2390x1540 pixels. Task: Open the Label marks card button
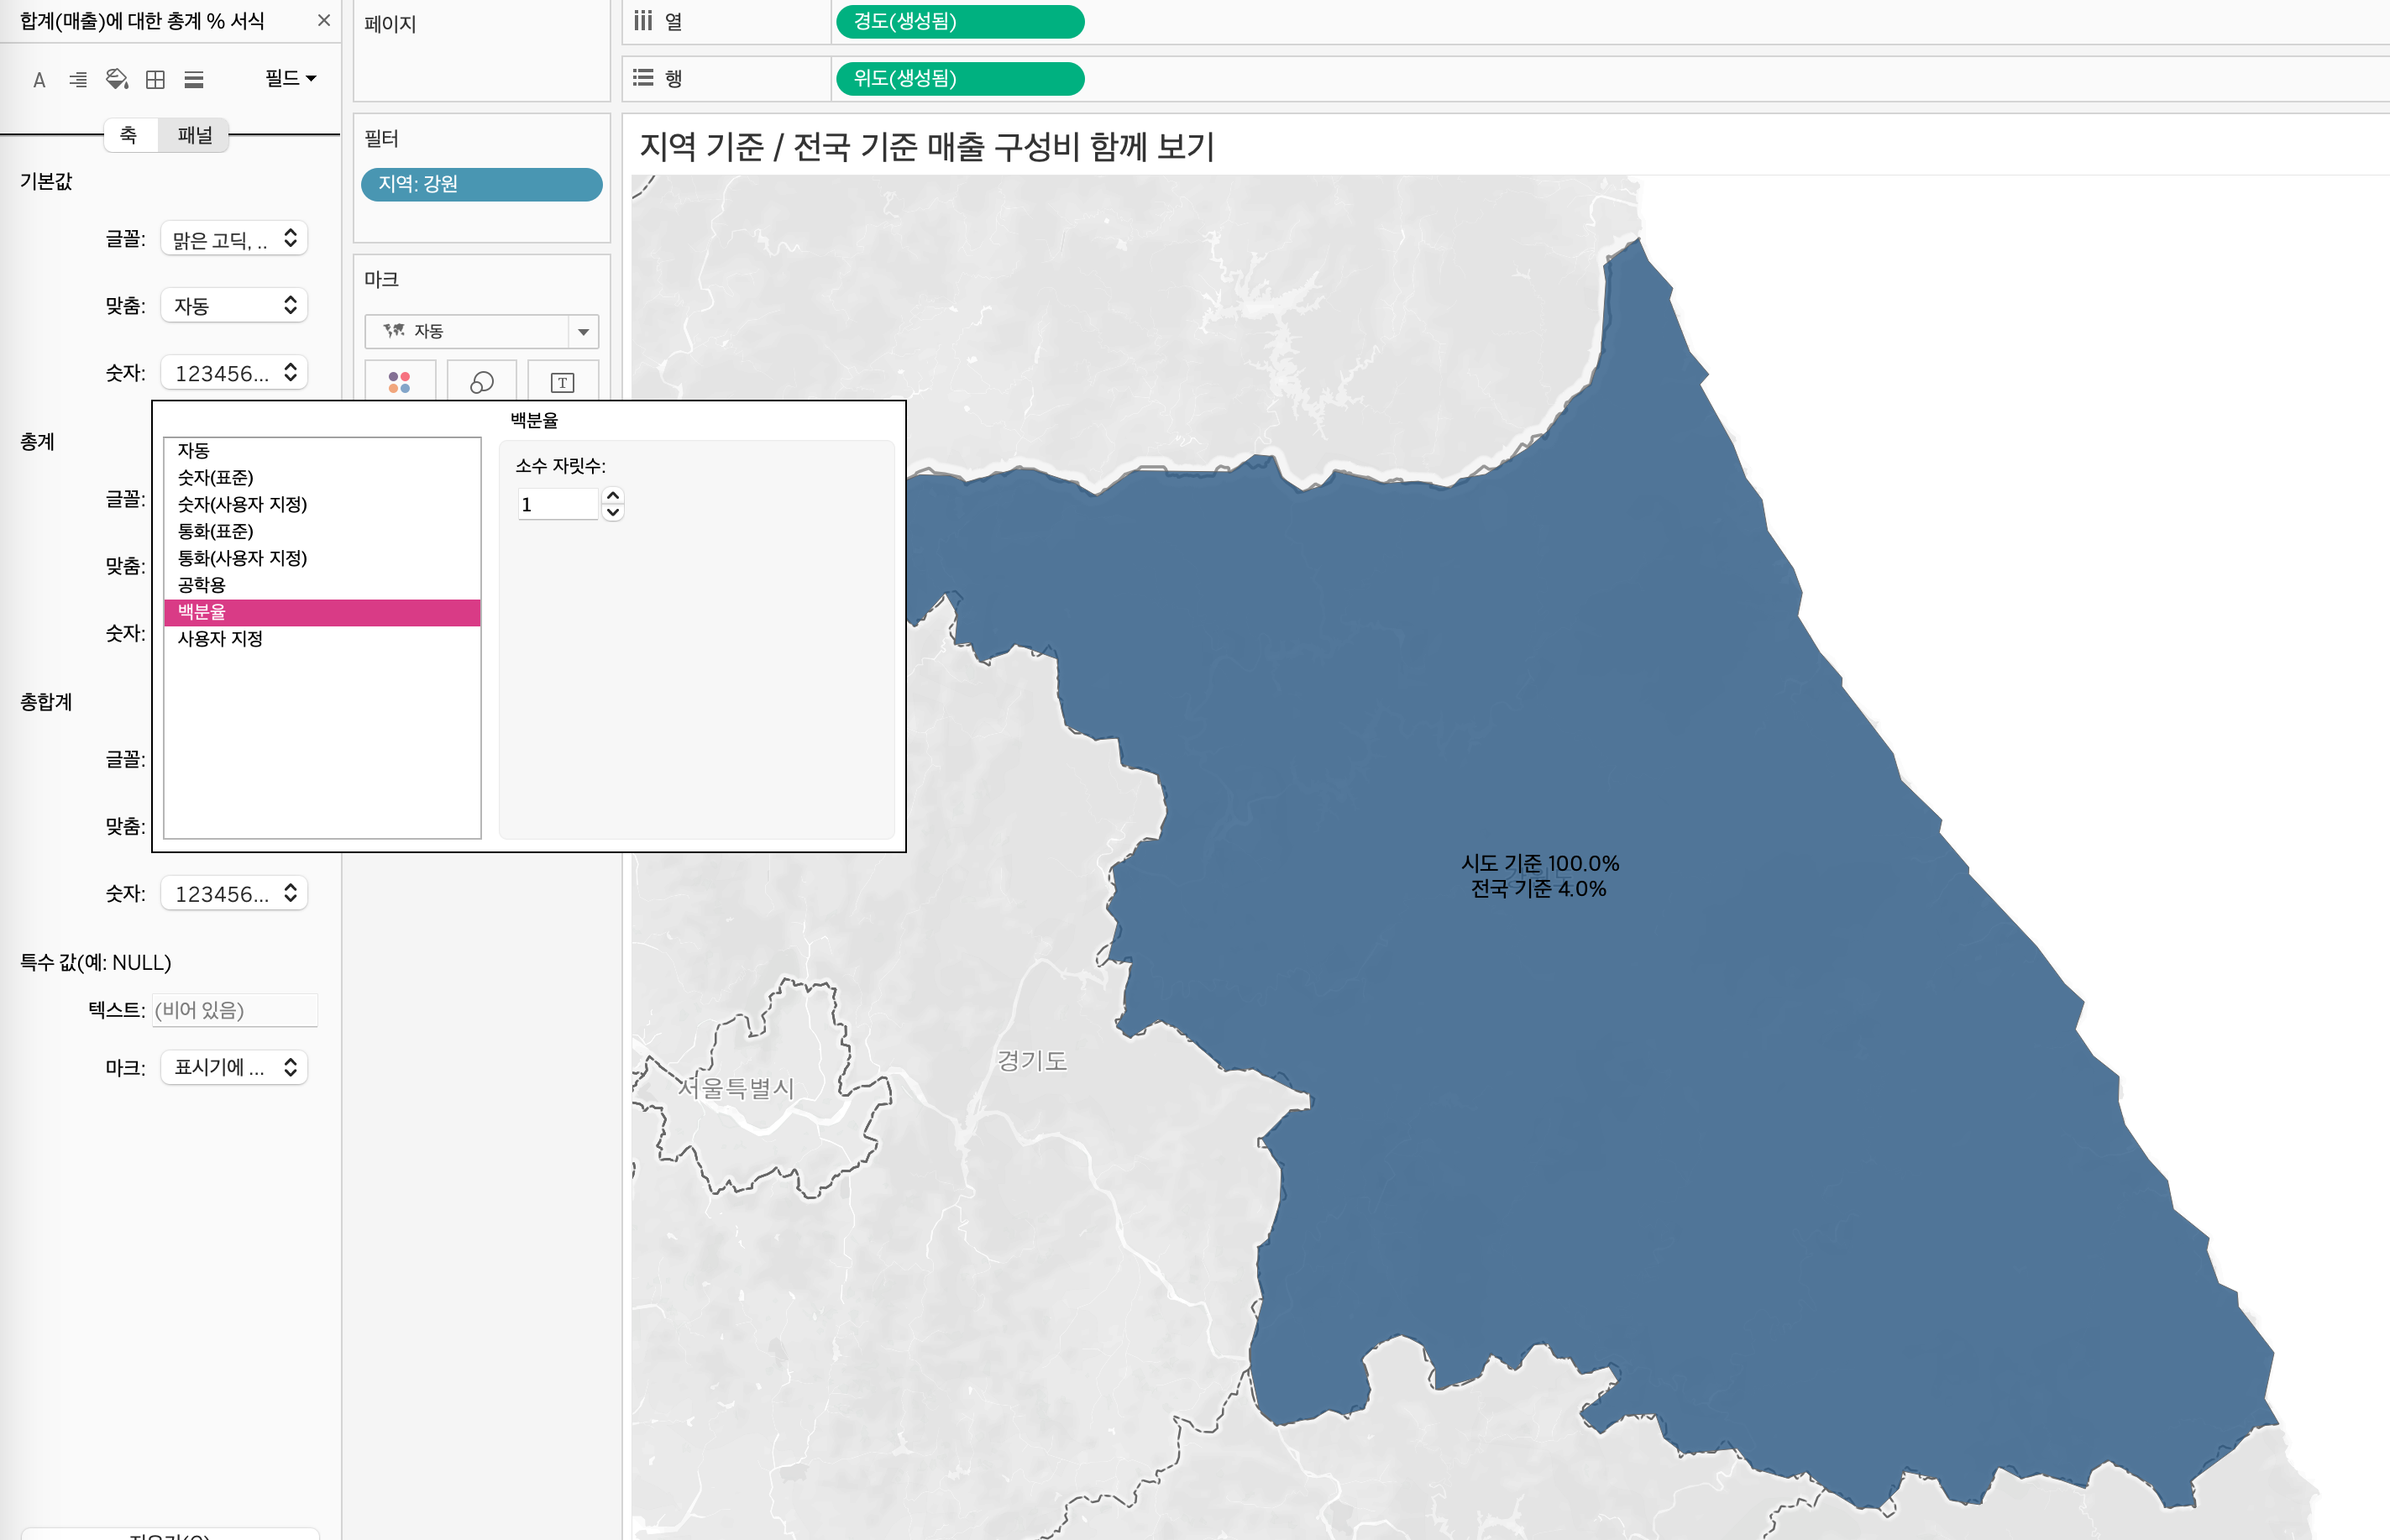pyautogui.click(x=562, y=382)
